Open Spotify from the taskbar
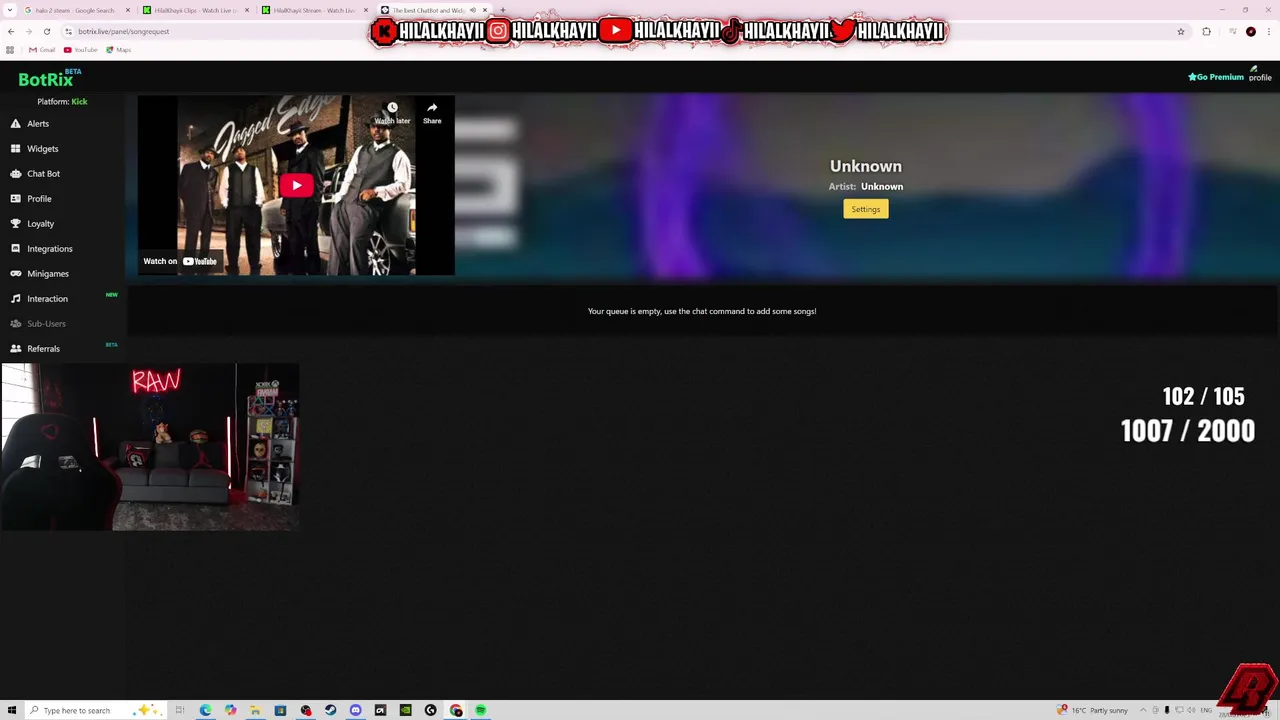This screenshot has width=1280, height=720. [x=481, y=710]
